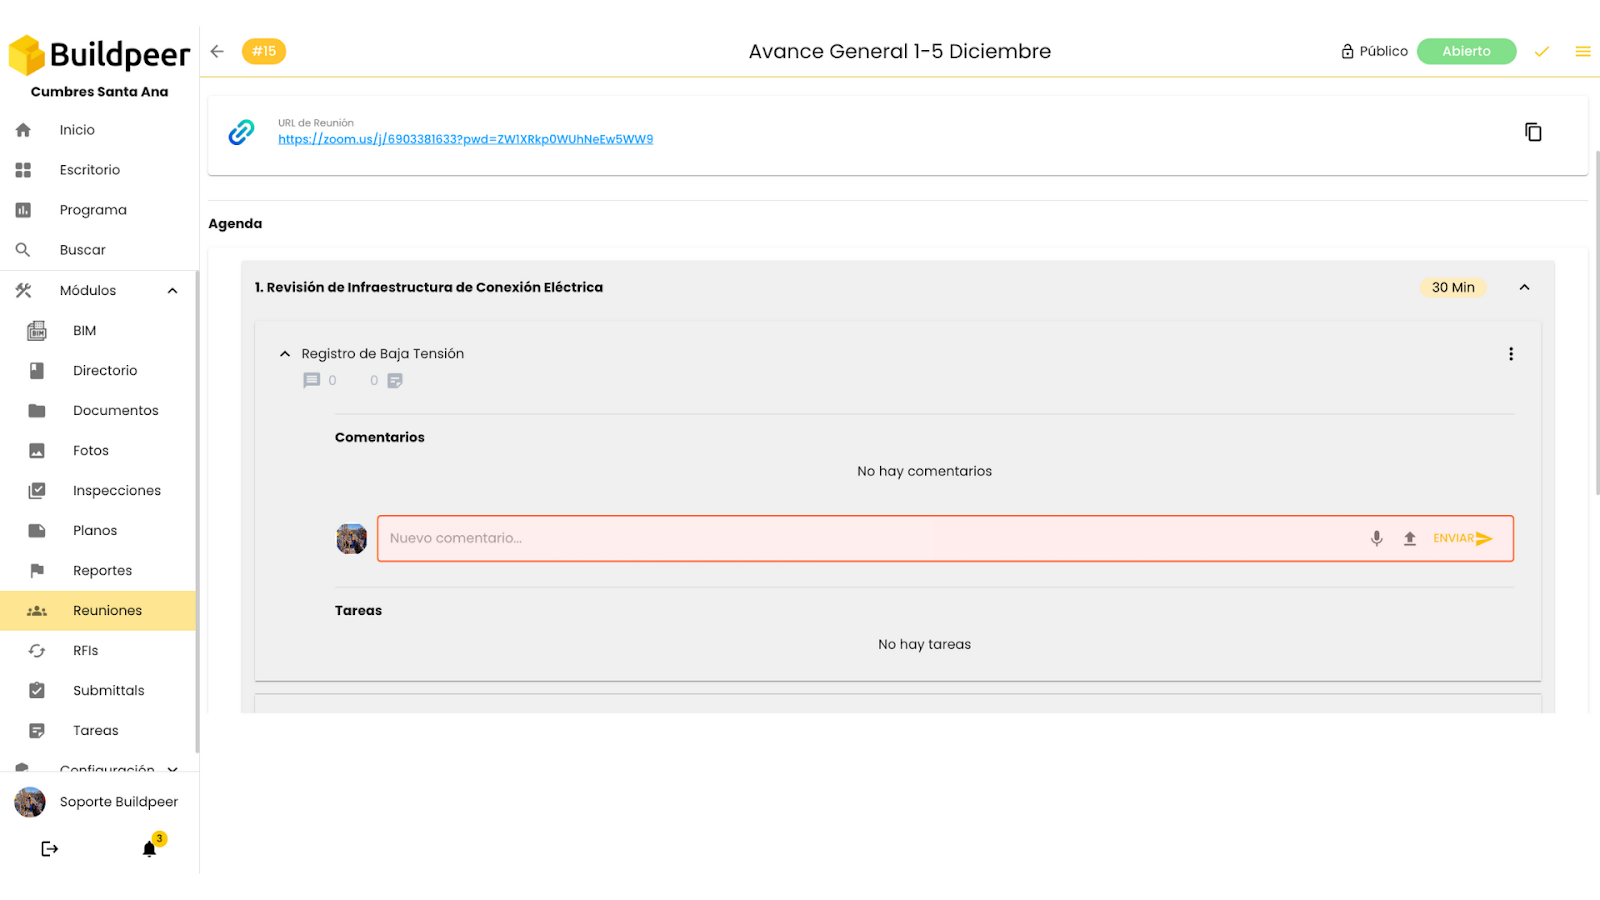The width and height of the screenshot is (1600, 900).
Task: Collapse Registro de Baja Tensión topic
Action: (285, 354)
